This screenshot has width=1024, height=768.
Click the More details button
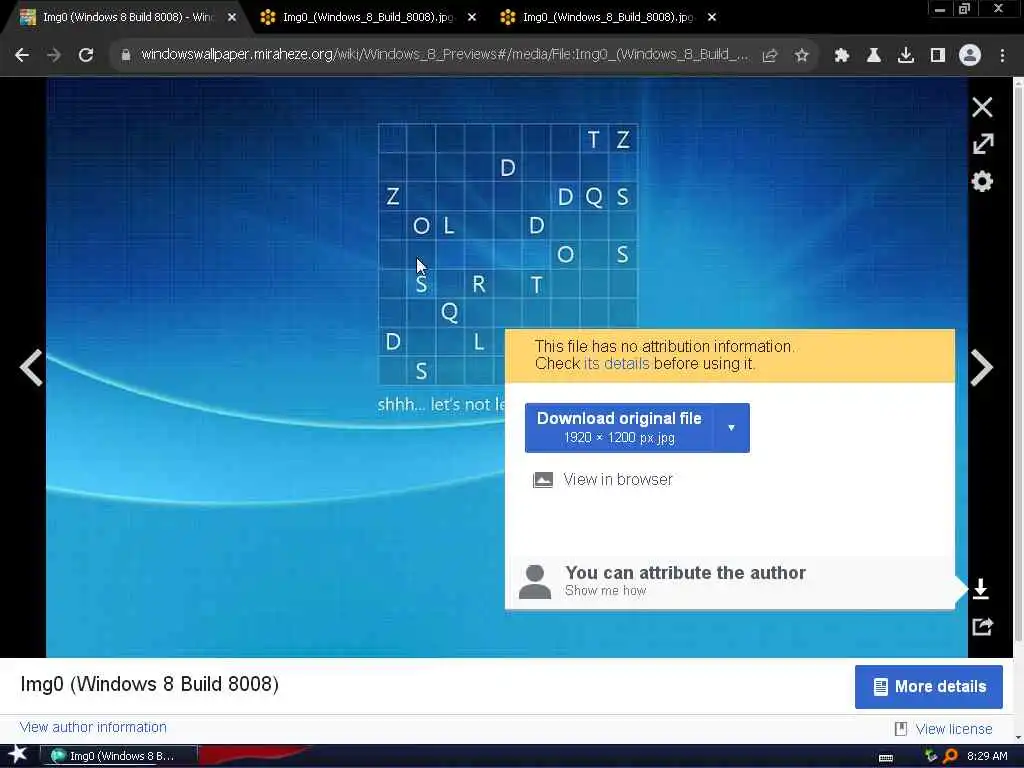pyautogui.click(x=928, y=686)
